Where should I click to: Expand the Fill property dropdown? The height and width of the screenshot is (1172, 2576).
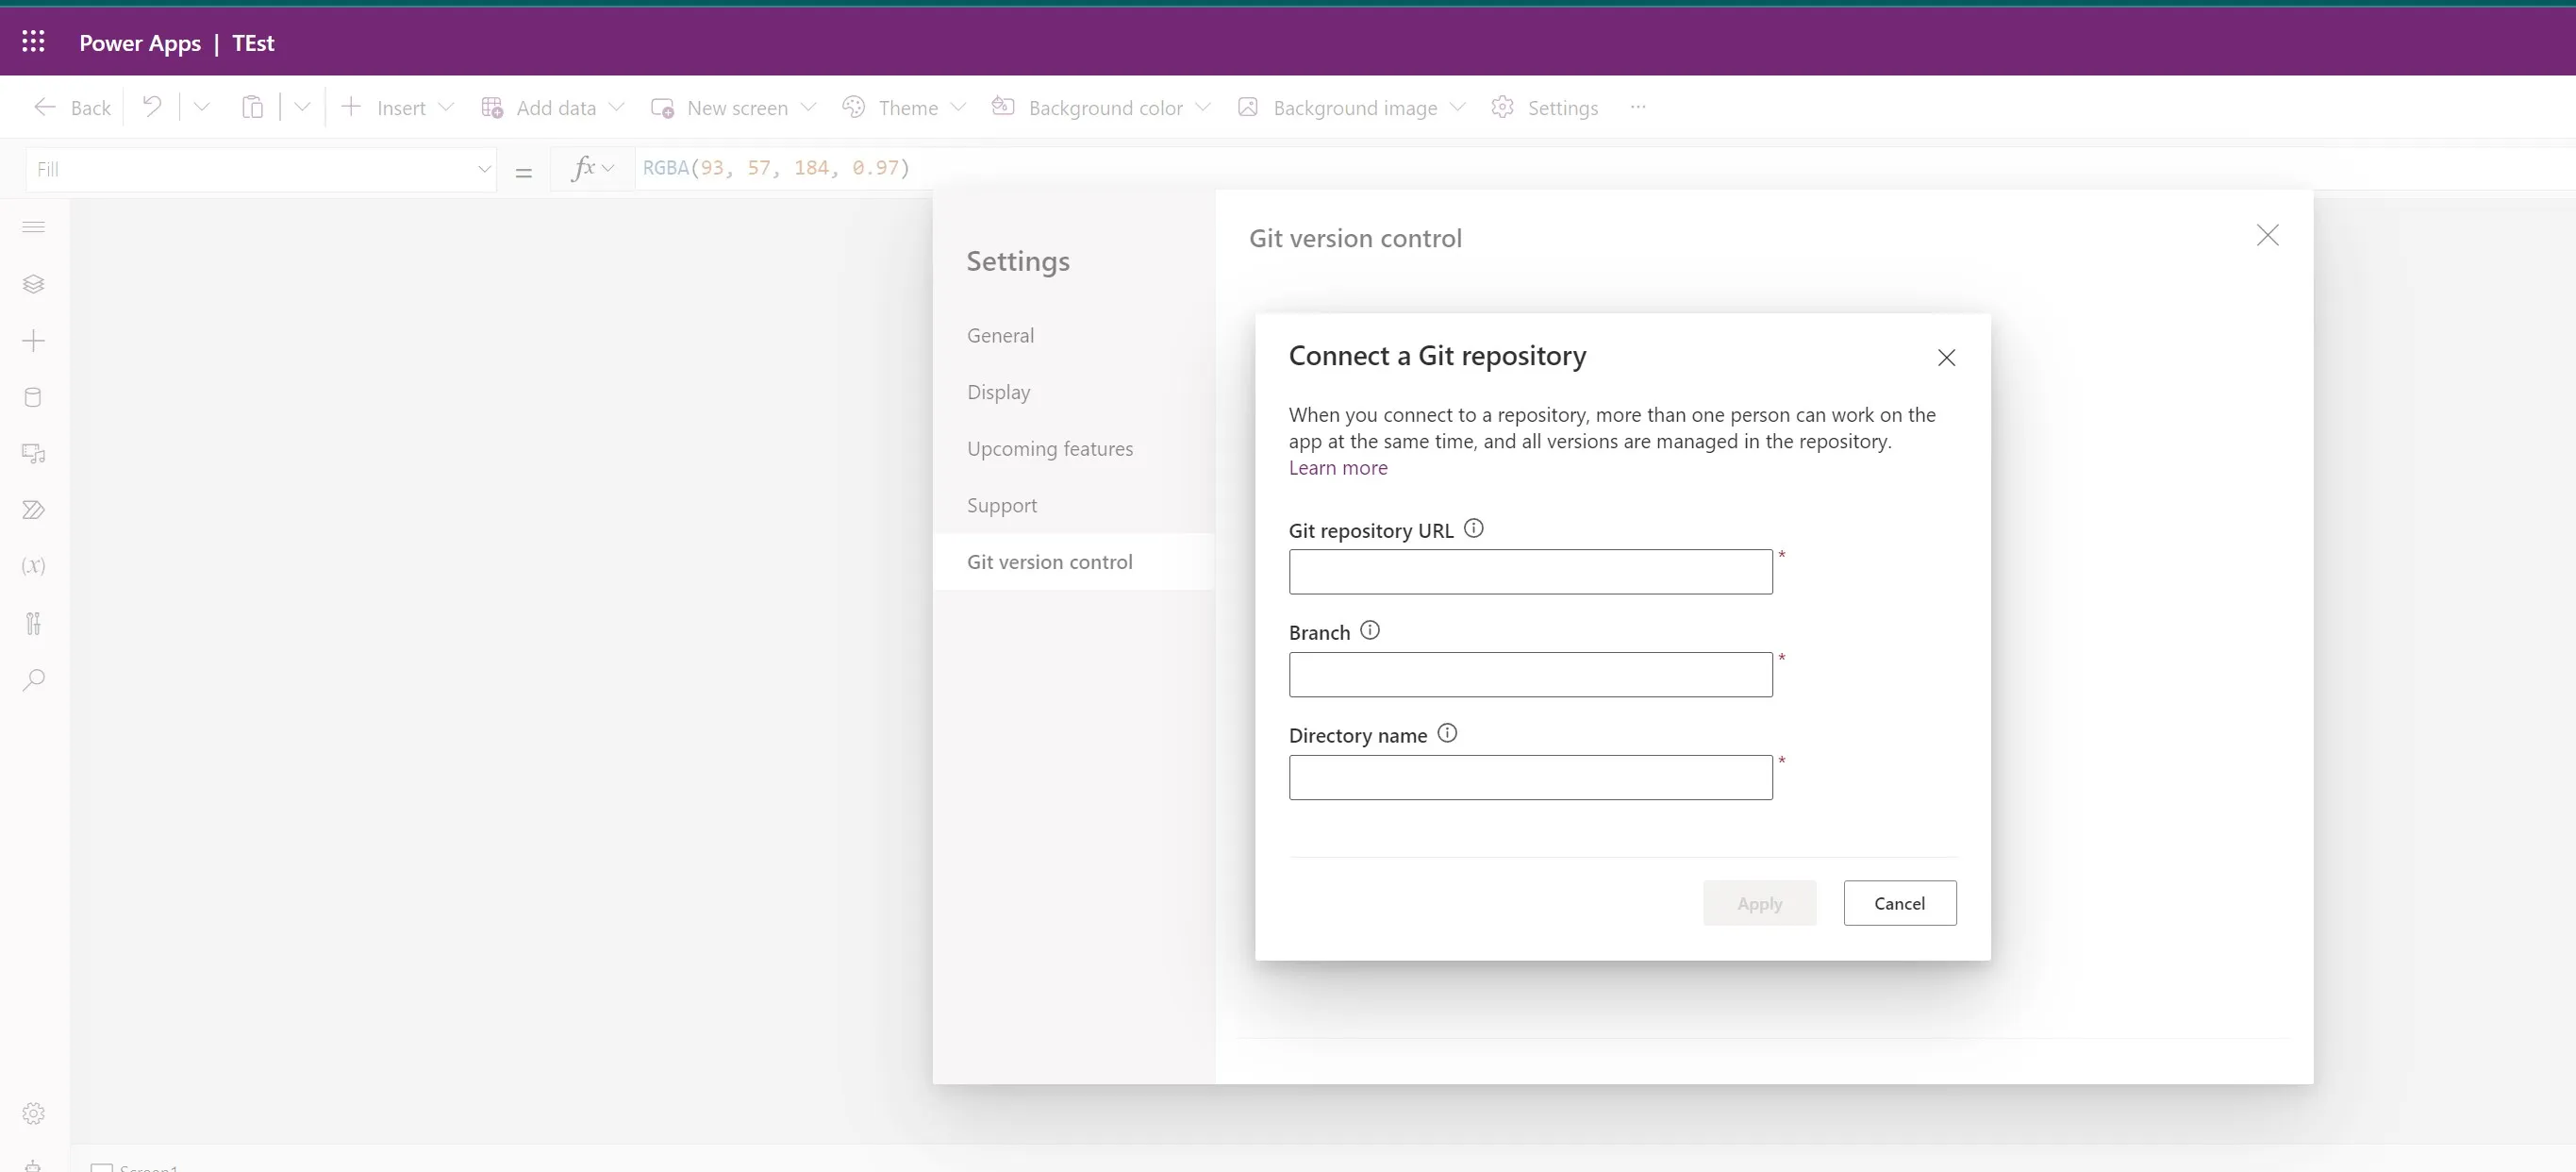pos(483,169)
